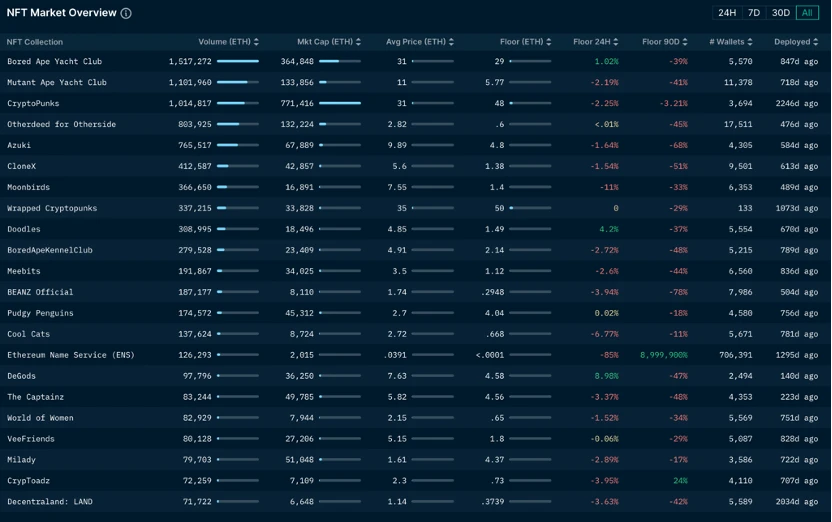Click the Deployed column sort arrows
Viewport: 832px width, 522px height.
(816, 42)
